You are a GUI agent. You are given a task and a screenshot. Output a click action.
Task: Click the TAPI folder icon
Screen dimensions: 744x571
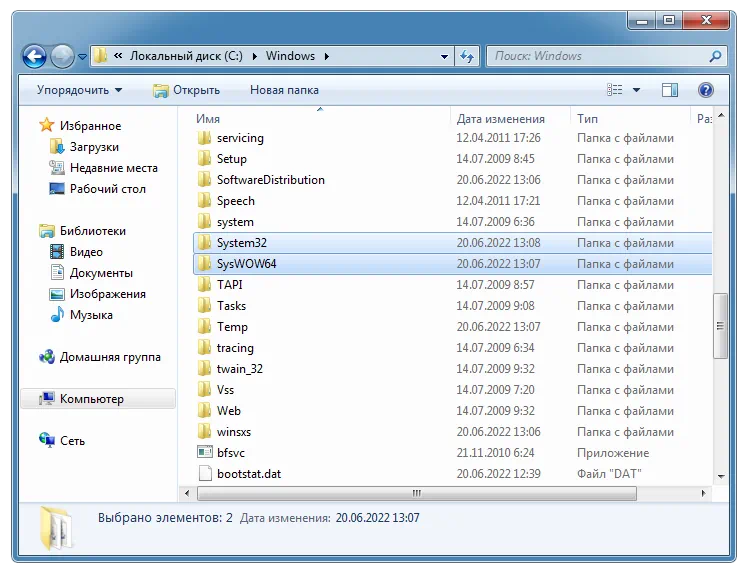pyautogui.click(x=205, y=285)
